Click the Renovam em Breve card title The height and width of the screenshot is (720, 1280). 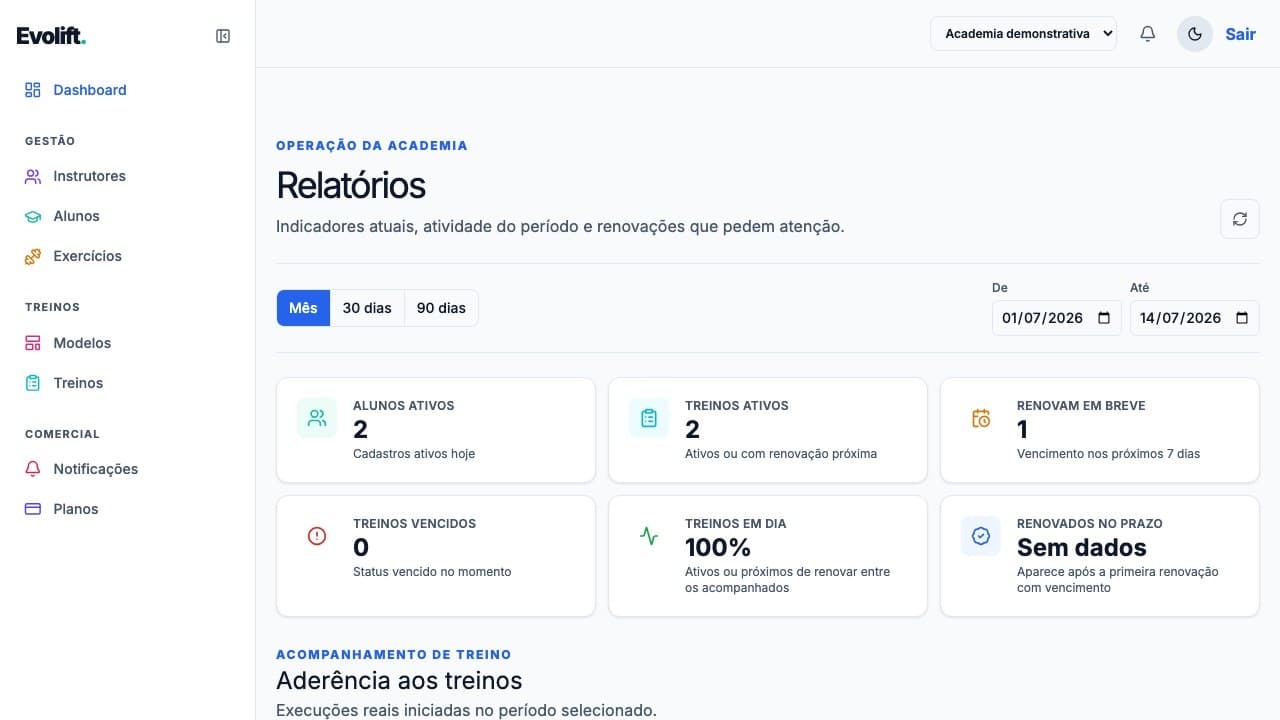[1081, 406]
